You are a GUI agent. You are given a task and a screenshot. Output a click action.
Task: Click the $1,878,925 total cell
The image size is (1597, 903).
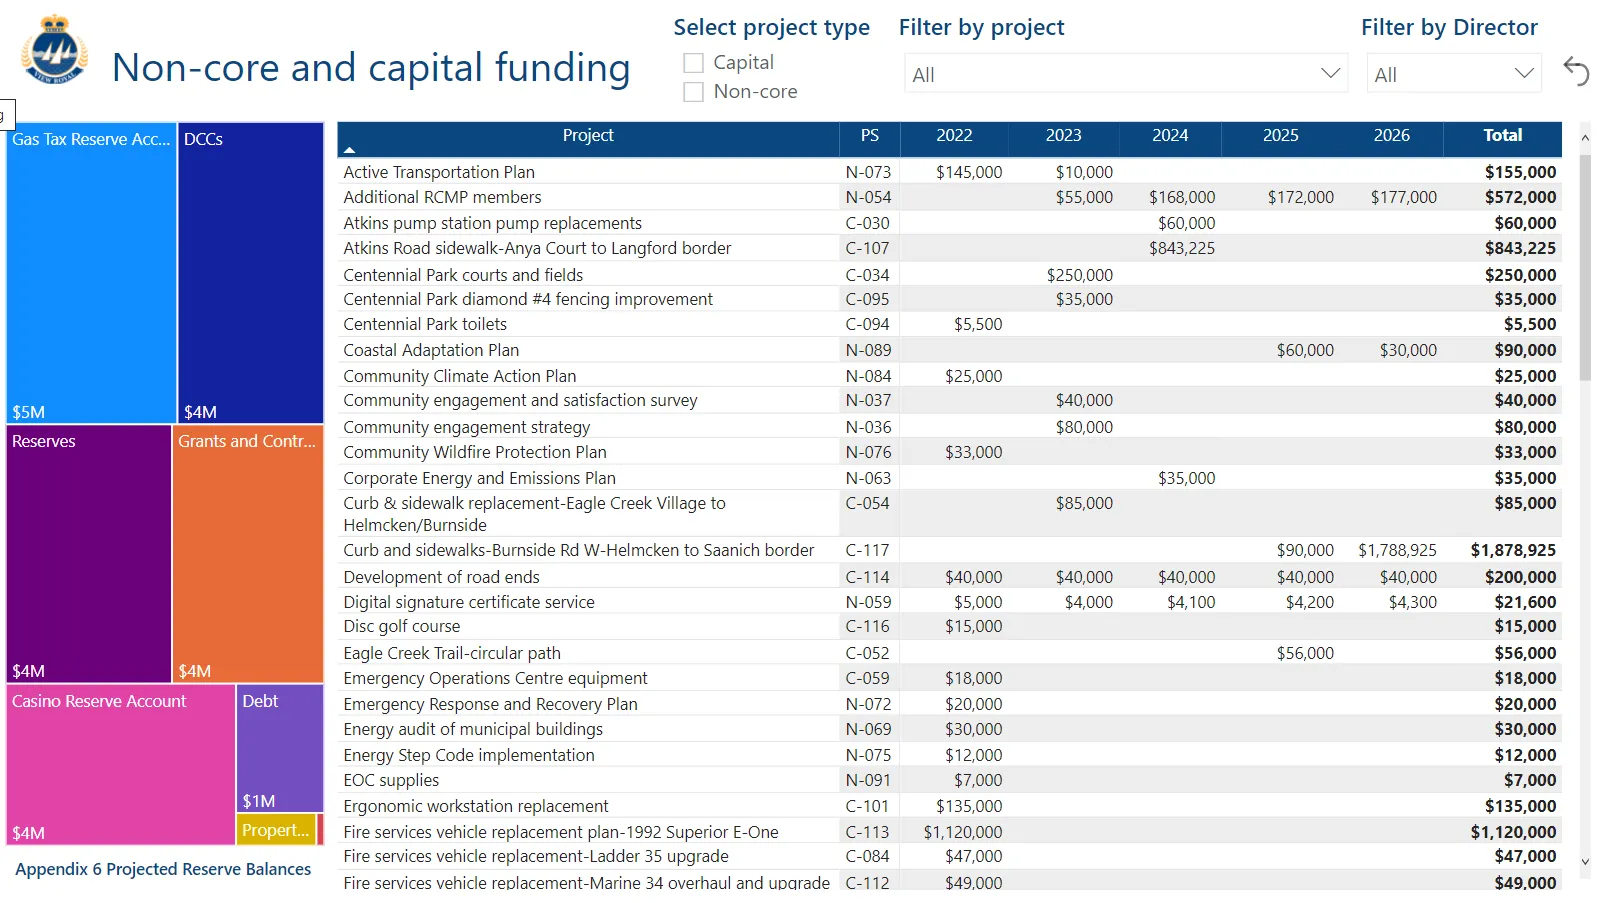(x=1513, y=550)
